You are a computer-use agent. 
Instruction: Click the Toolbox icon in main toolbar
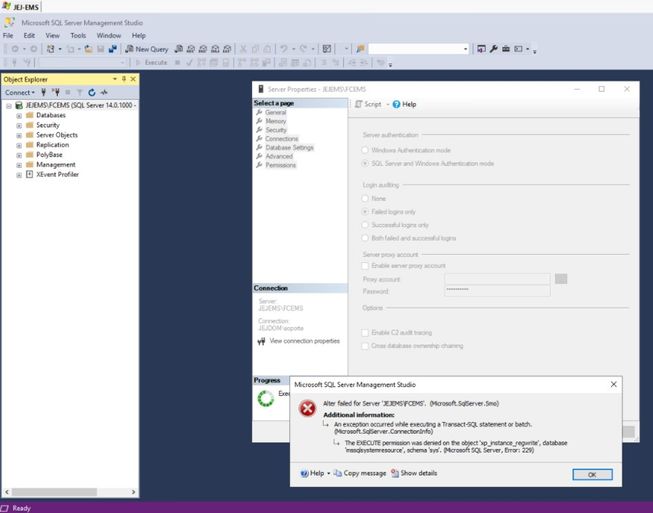pos(506,49)
